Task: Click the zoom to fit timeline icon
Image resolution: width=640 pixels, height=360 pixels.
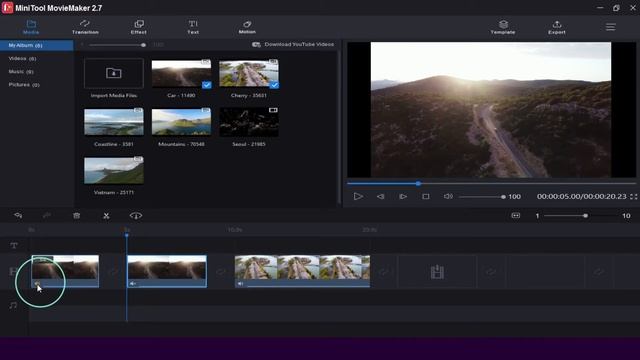Action: click(x=516, y=216)
